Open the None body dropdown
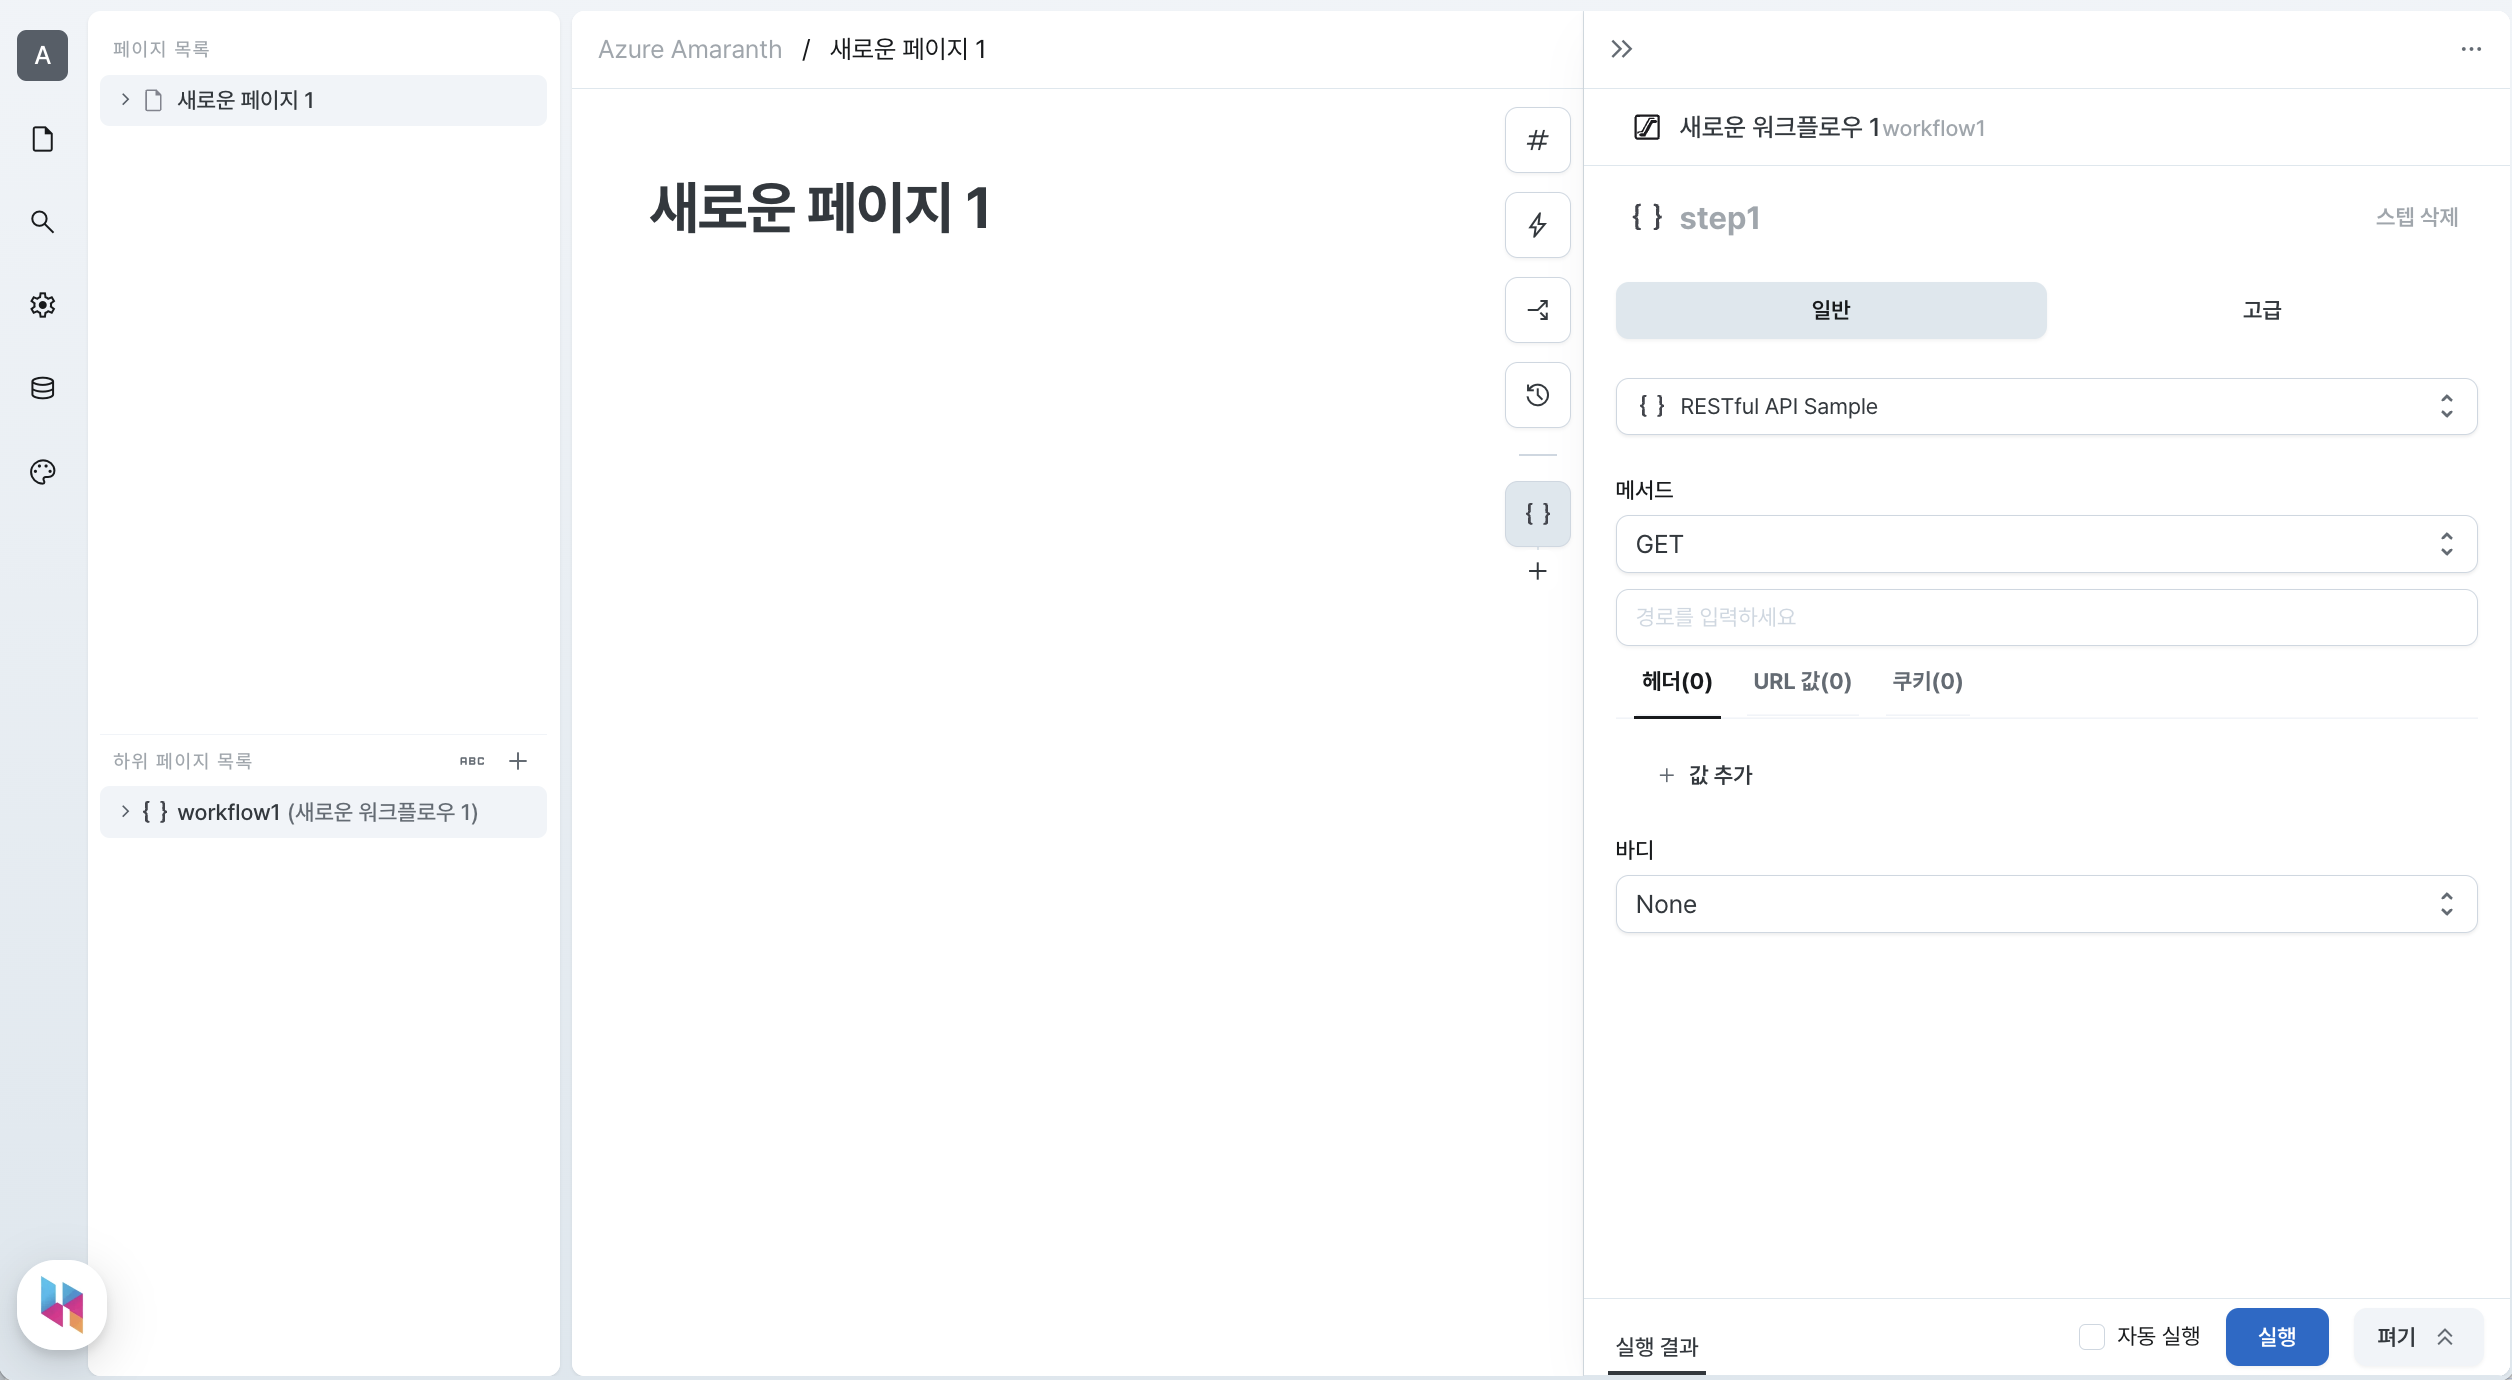The image size is (2512, 1380). (x=2046, y=904)
